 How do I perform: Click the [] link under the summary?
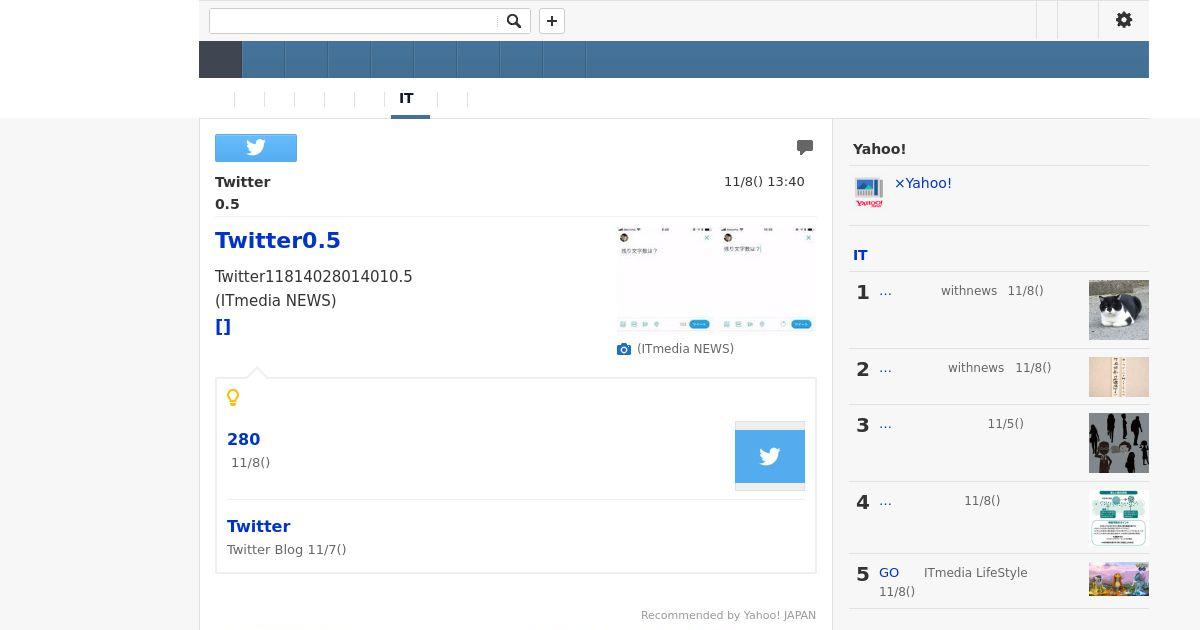coord(223,326)
